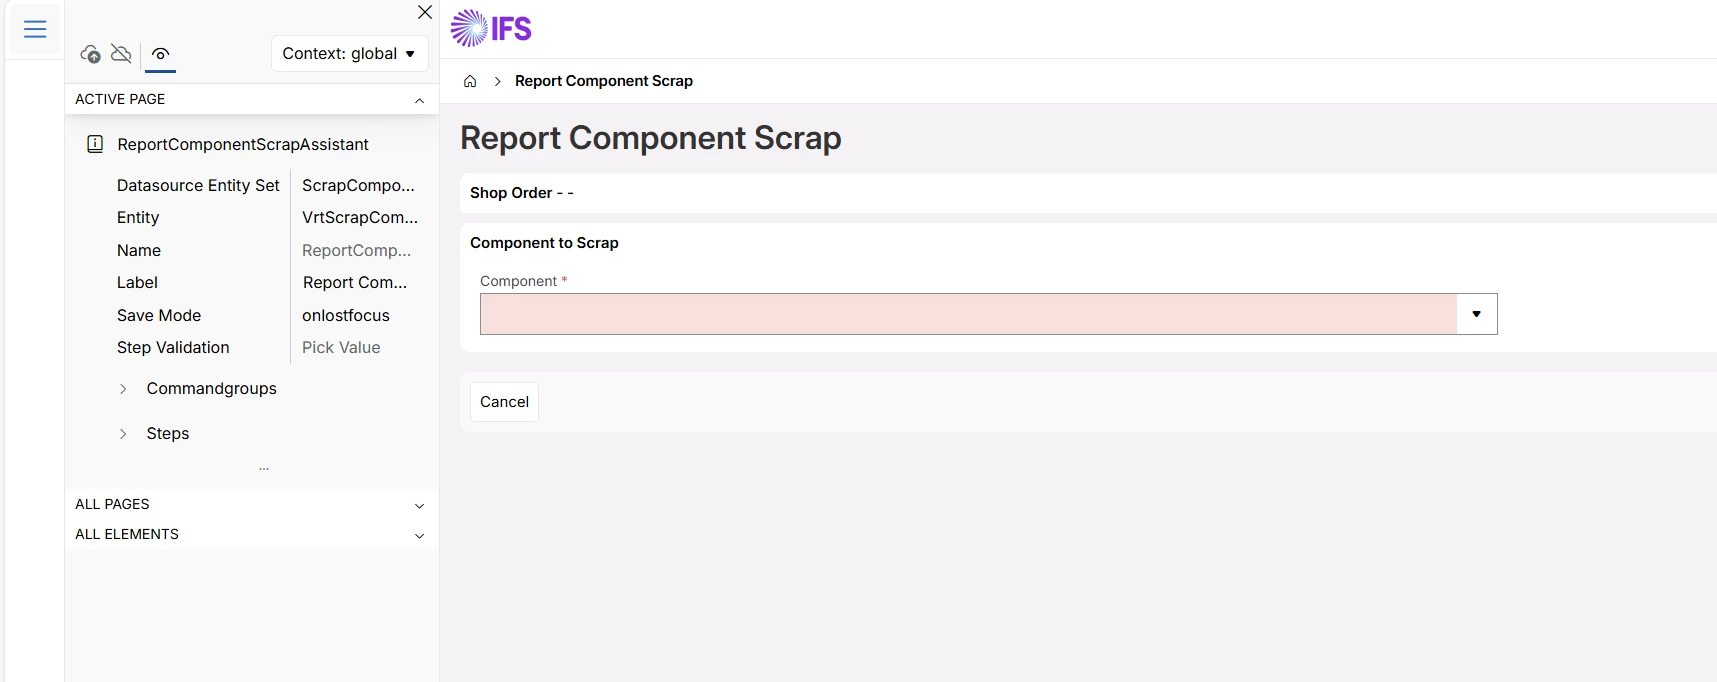This screenshot has width=1717, height=682.
Task: Click the Report Component Scrap breadcrumb
Action: (603, 81)
